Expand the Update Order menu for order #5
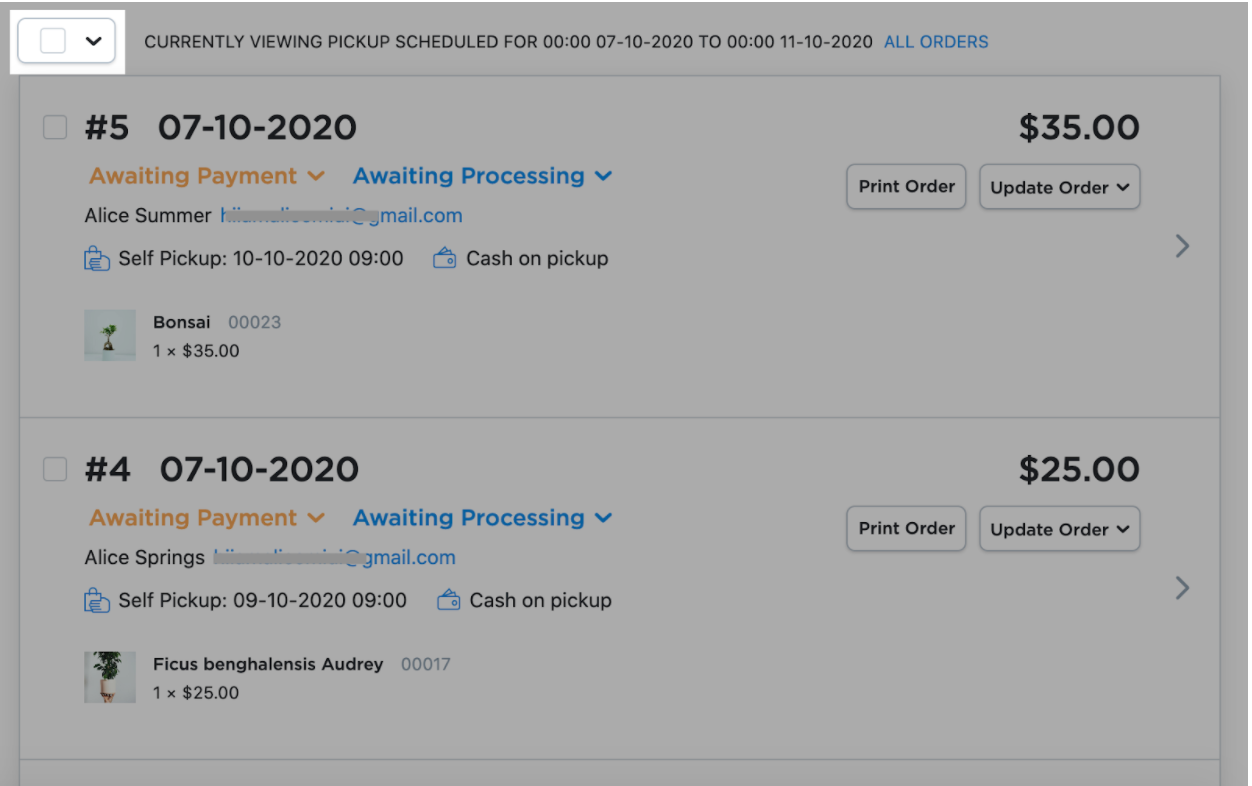This screenshot has height=786, width=1252. pos(1060,187)
